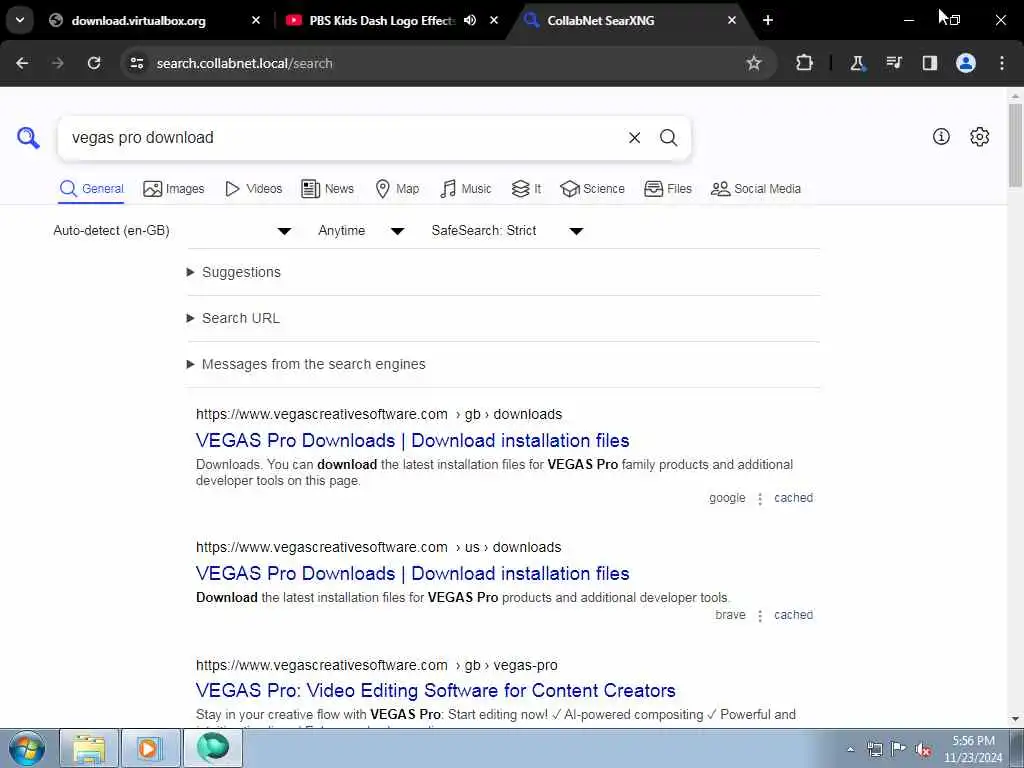1024x768 pixels.
Task: Open the Auto-detect (en-GB) language dropdown
Action: (172, 231)
